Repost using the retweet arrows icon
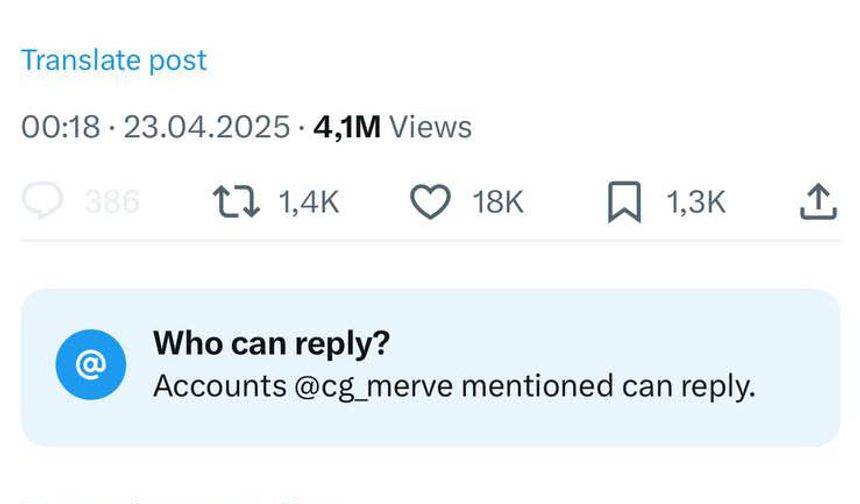 click(236, 202)
